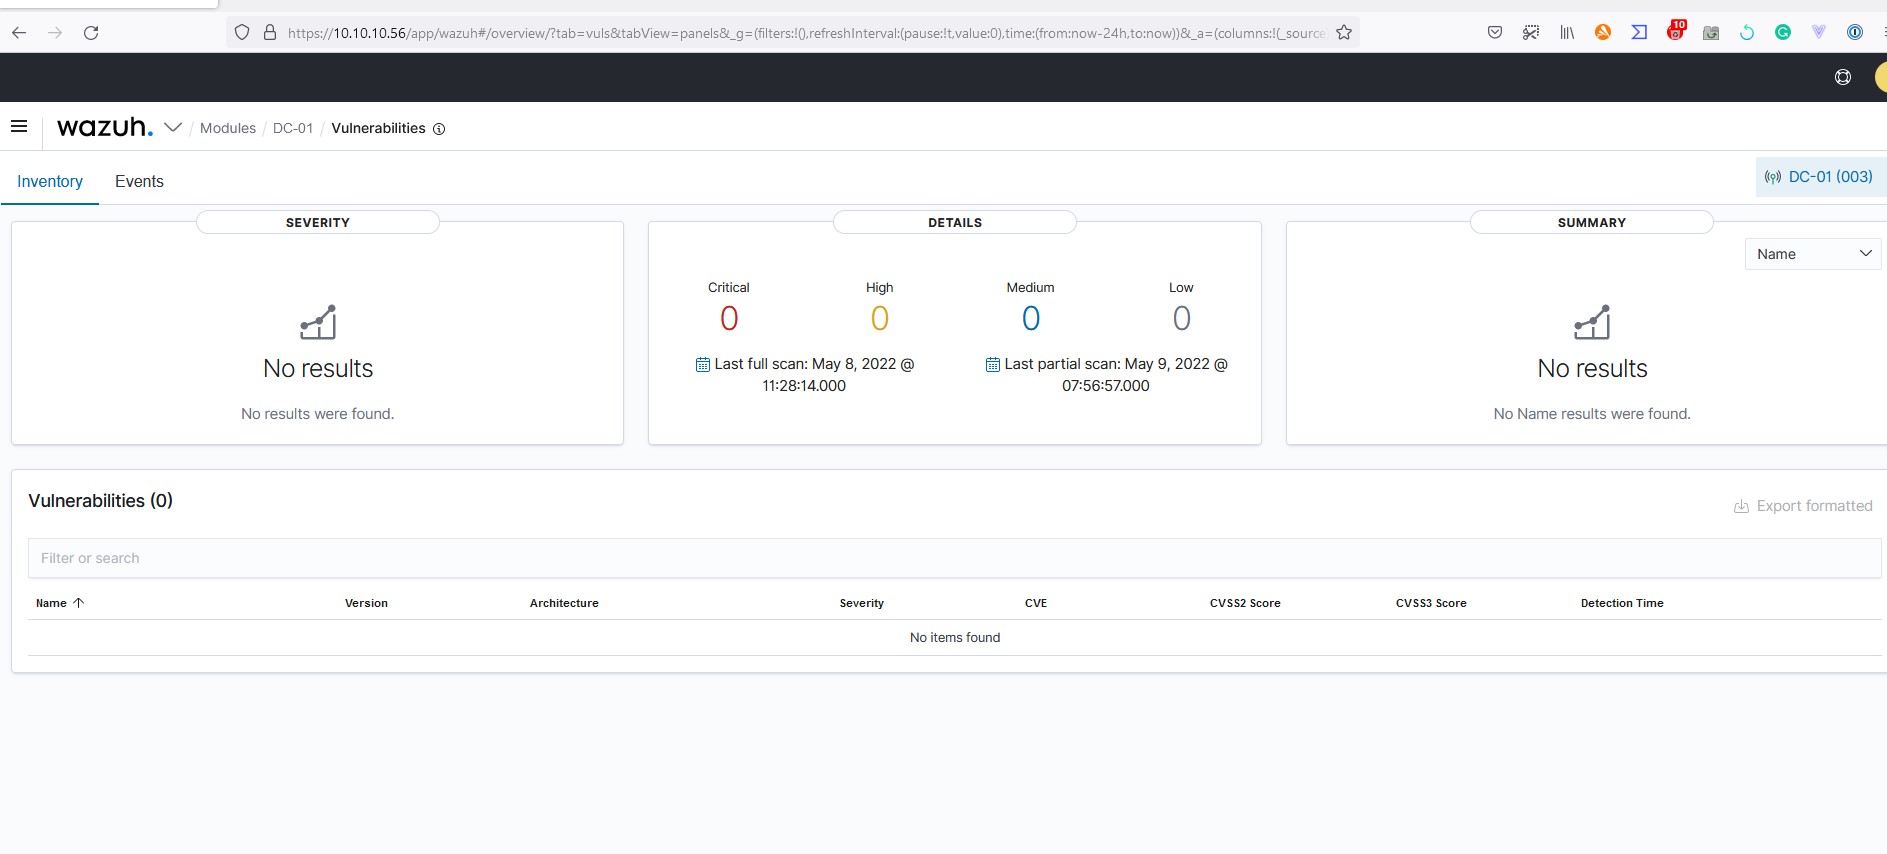Open the Grammarly extension

coord(1783,33)
